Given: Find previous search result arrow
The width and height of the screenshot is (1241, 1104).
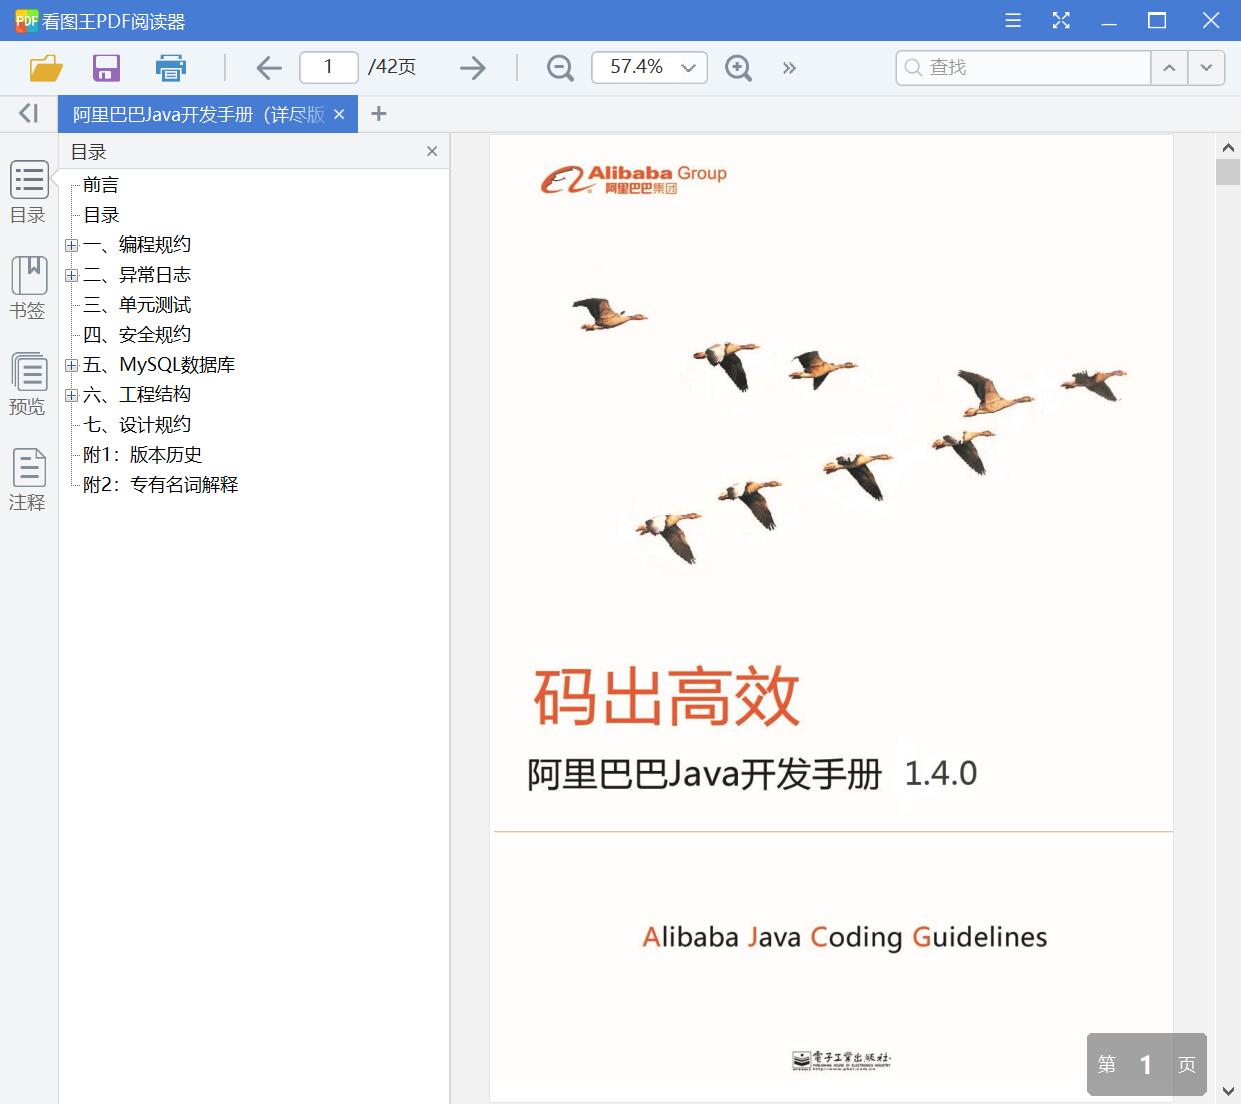Looking at the screenshot, I should [1169, 67].
